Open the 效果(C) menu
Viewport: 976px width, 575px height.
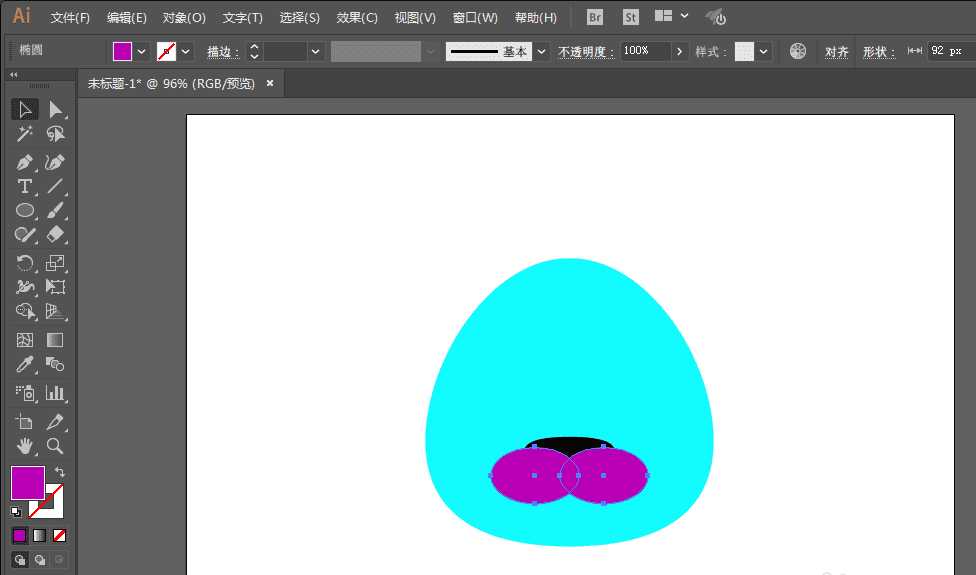(357, 18)
